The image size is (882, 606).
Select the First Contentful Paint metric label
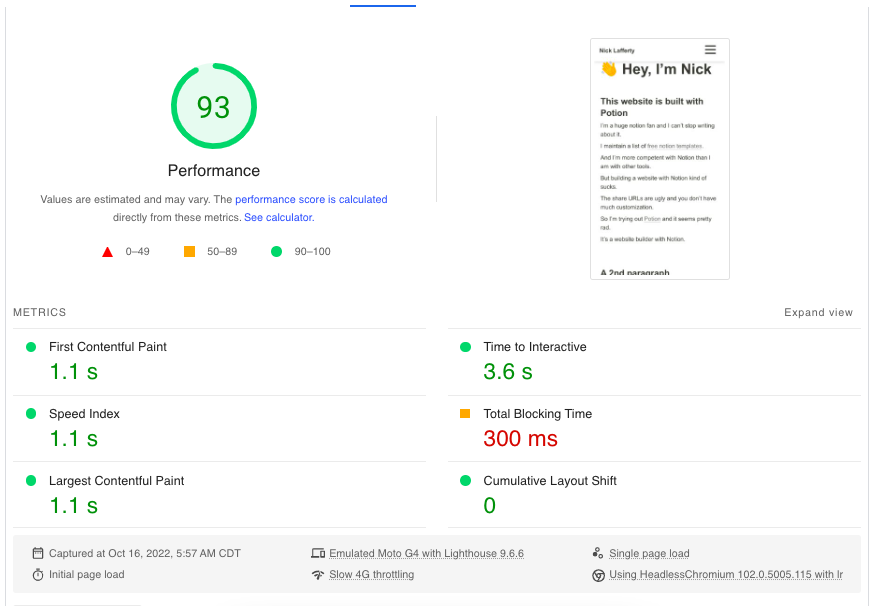click(108, 347)
